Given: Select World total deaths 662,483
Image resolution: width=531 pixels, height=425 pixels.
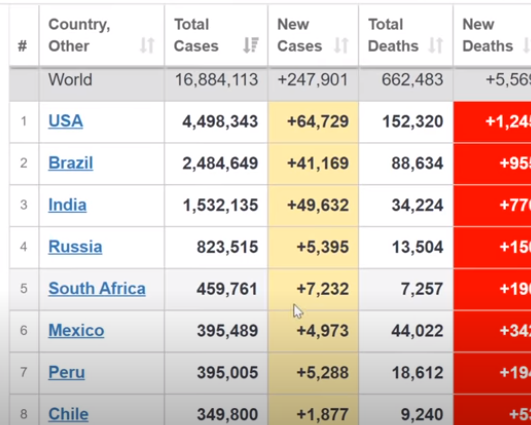Looking at the screenshot, I should [412, 80].
